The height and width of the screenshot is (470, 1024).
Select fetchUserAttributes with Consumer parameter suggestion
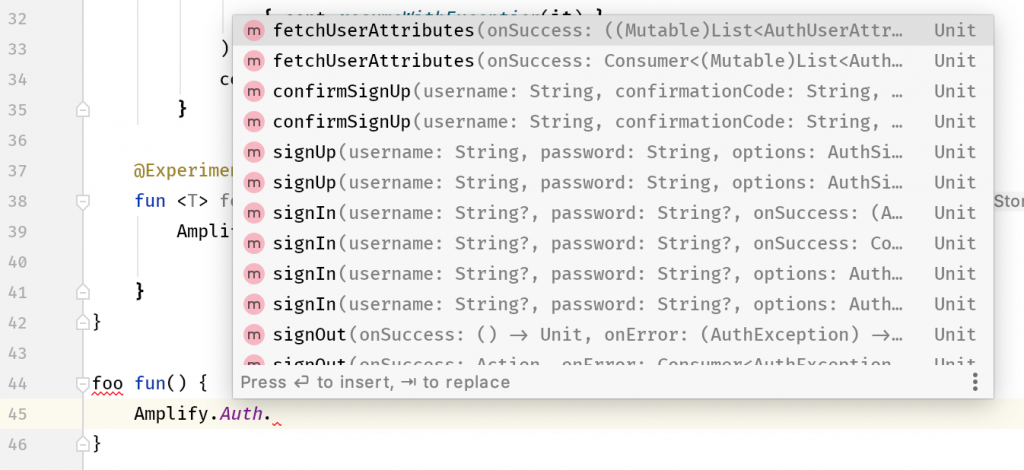613,61
